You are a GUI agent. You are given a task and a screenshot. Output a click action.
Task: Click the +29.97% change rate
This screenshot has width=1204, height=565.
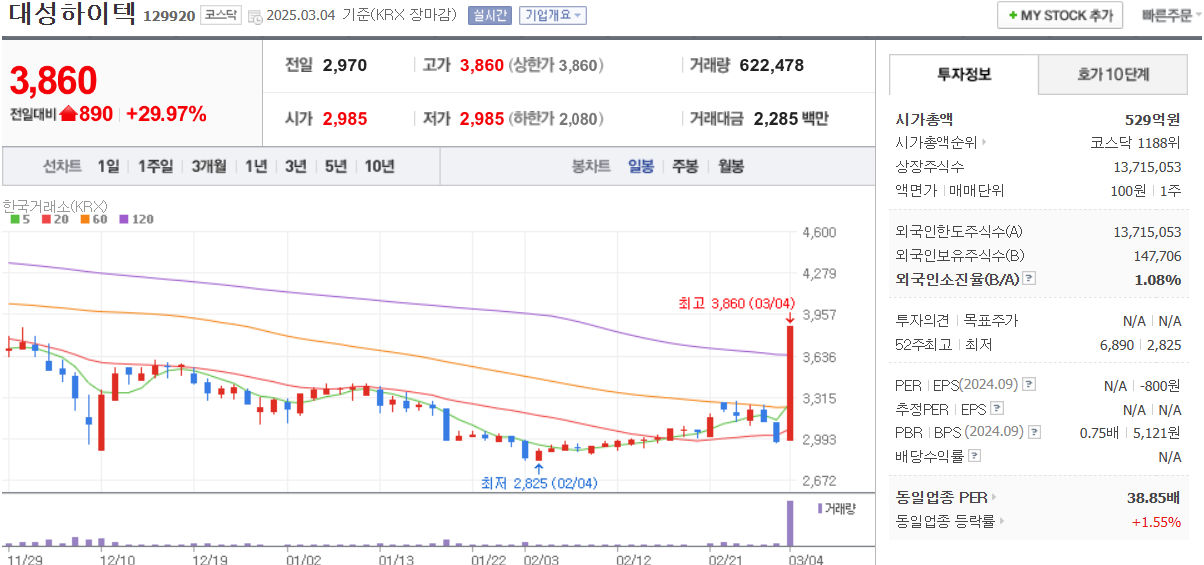tap(166, 114)
